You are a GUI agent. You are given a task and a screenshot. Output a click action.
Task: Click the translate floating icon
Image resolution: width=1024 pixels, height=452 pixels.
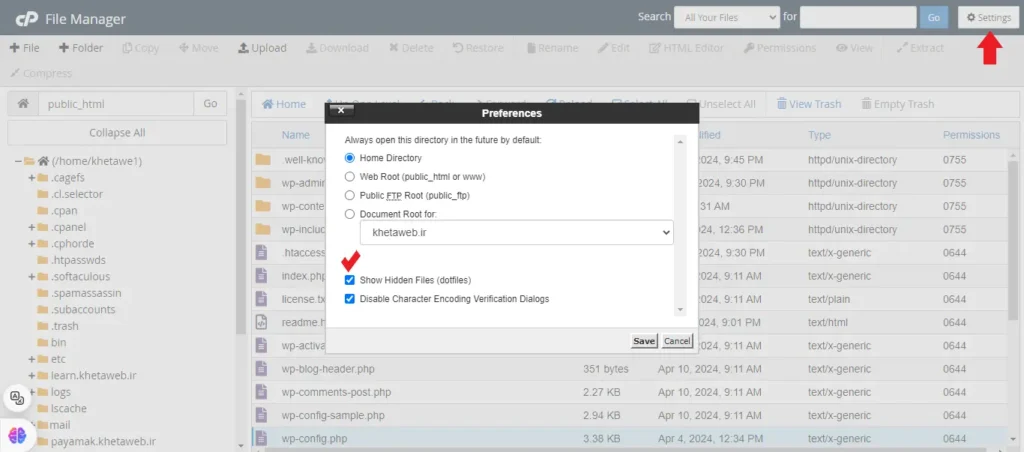click(18, 398)
